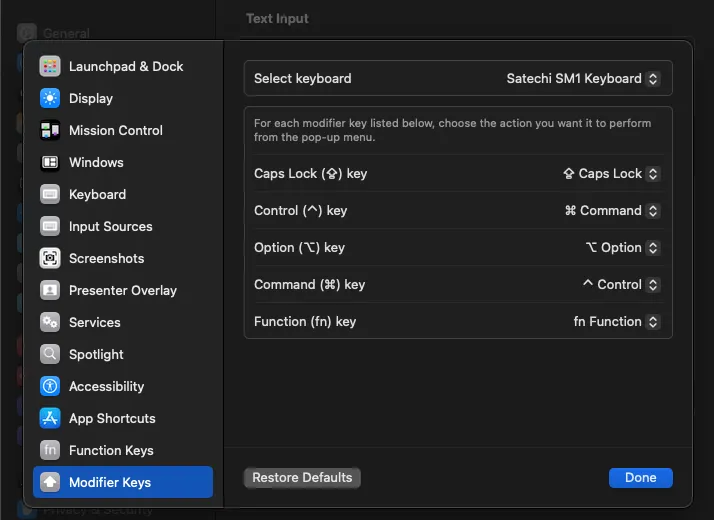Select Modifier Keys label in sidebar
This screenshot has height=520, width=714.
[x=110, y=482]
